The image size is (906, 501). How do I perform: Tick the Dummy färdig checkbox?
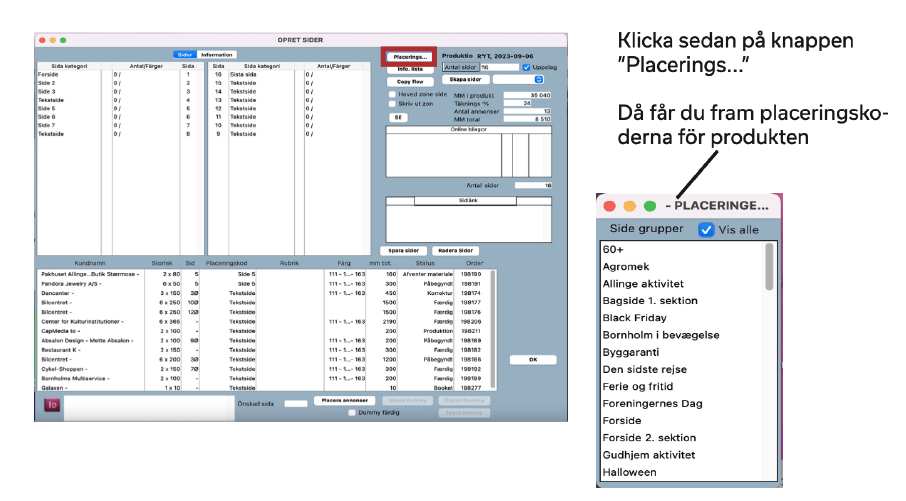[351, 411]
